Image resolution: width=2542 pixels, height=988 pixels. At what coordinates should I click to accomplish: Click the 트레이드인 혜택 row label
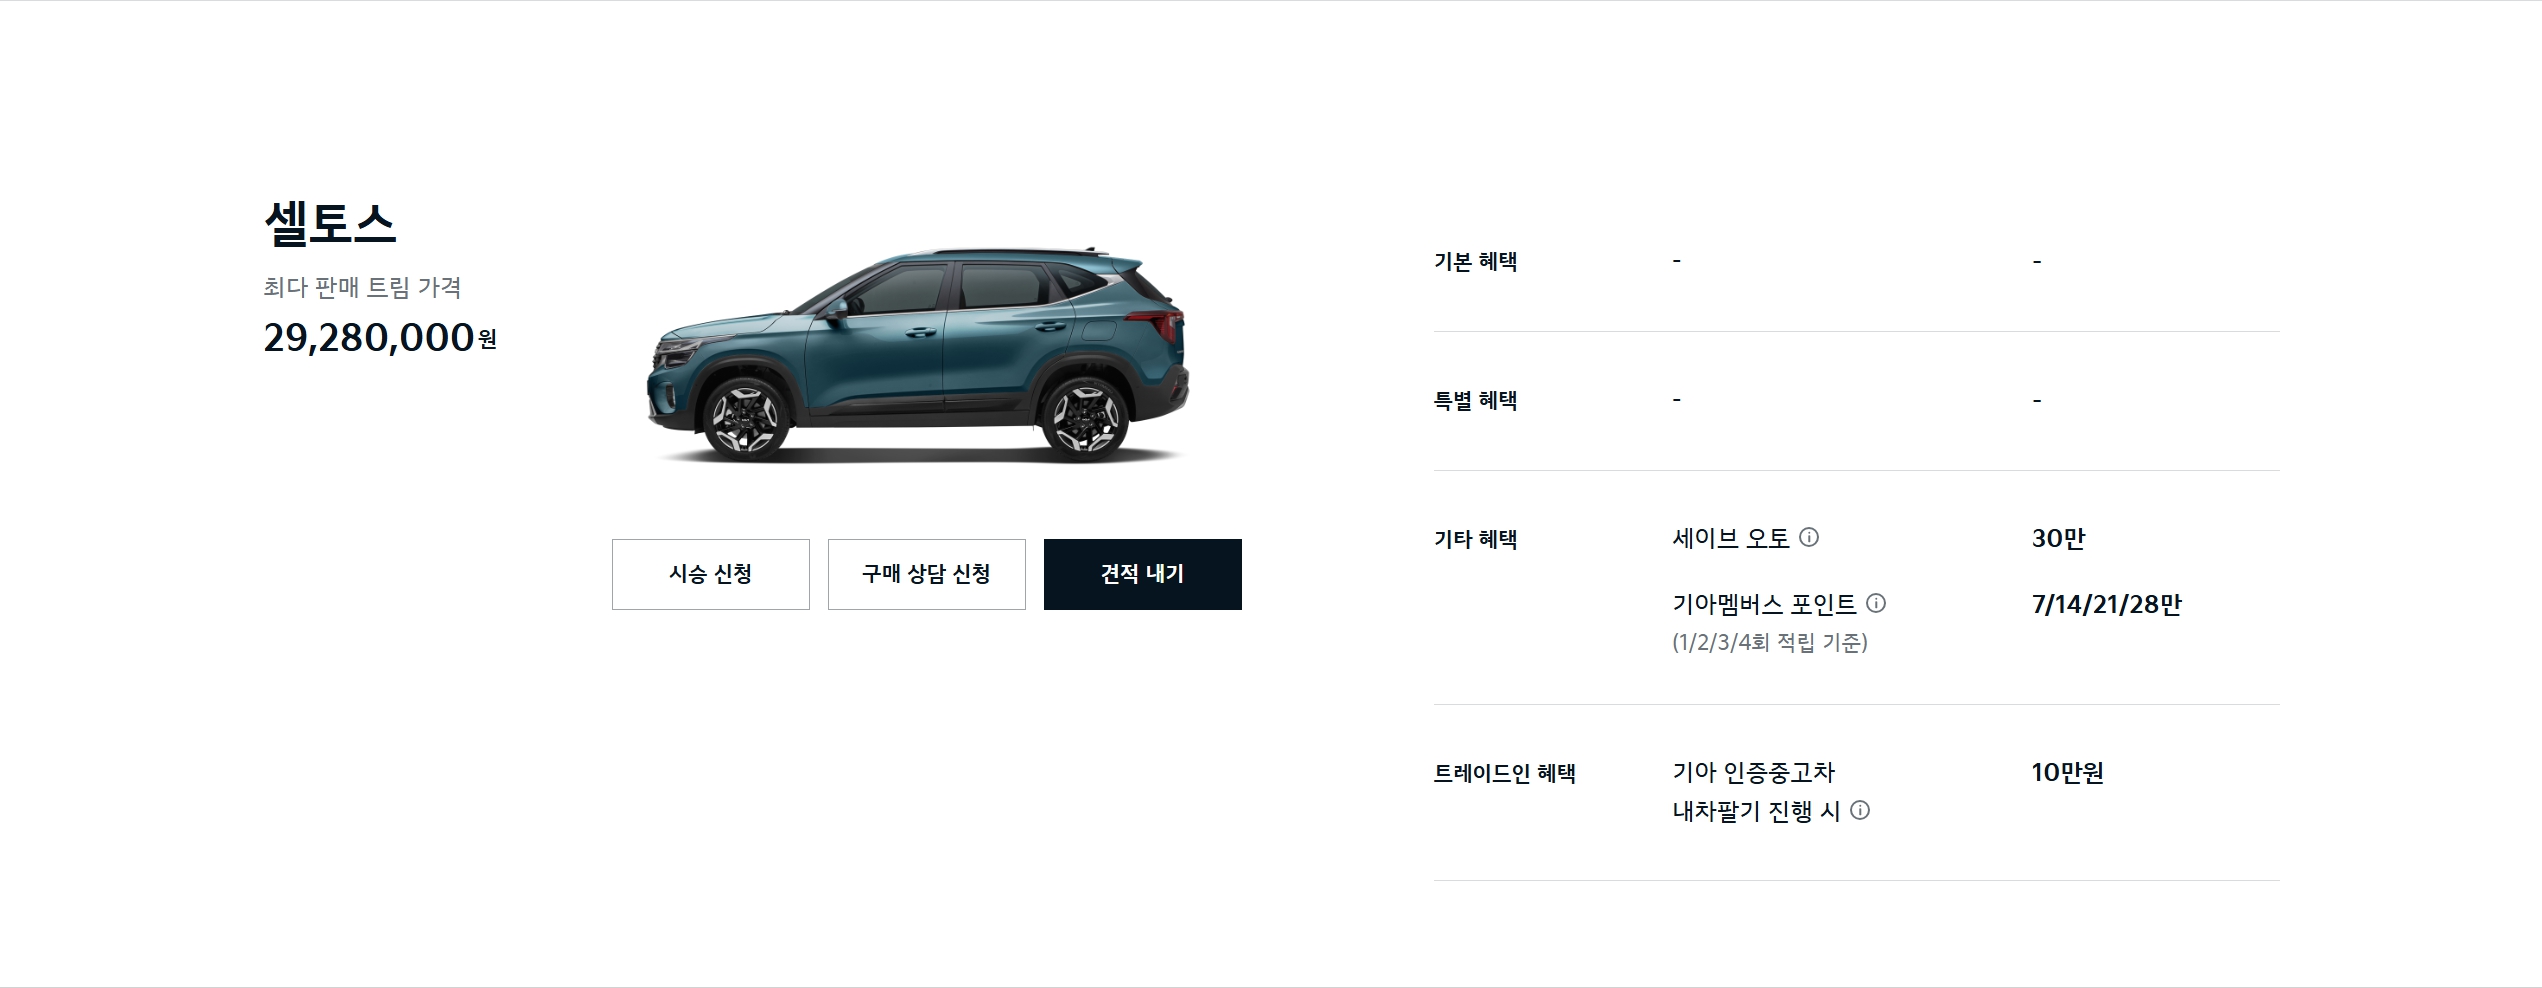[1505, 773]
